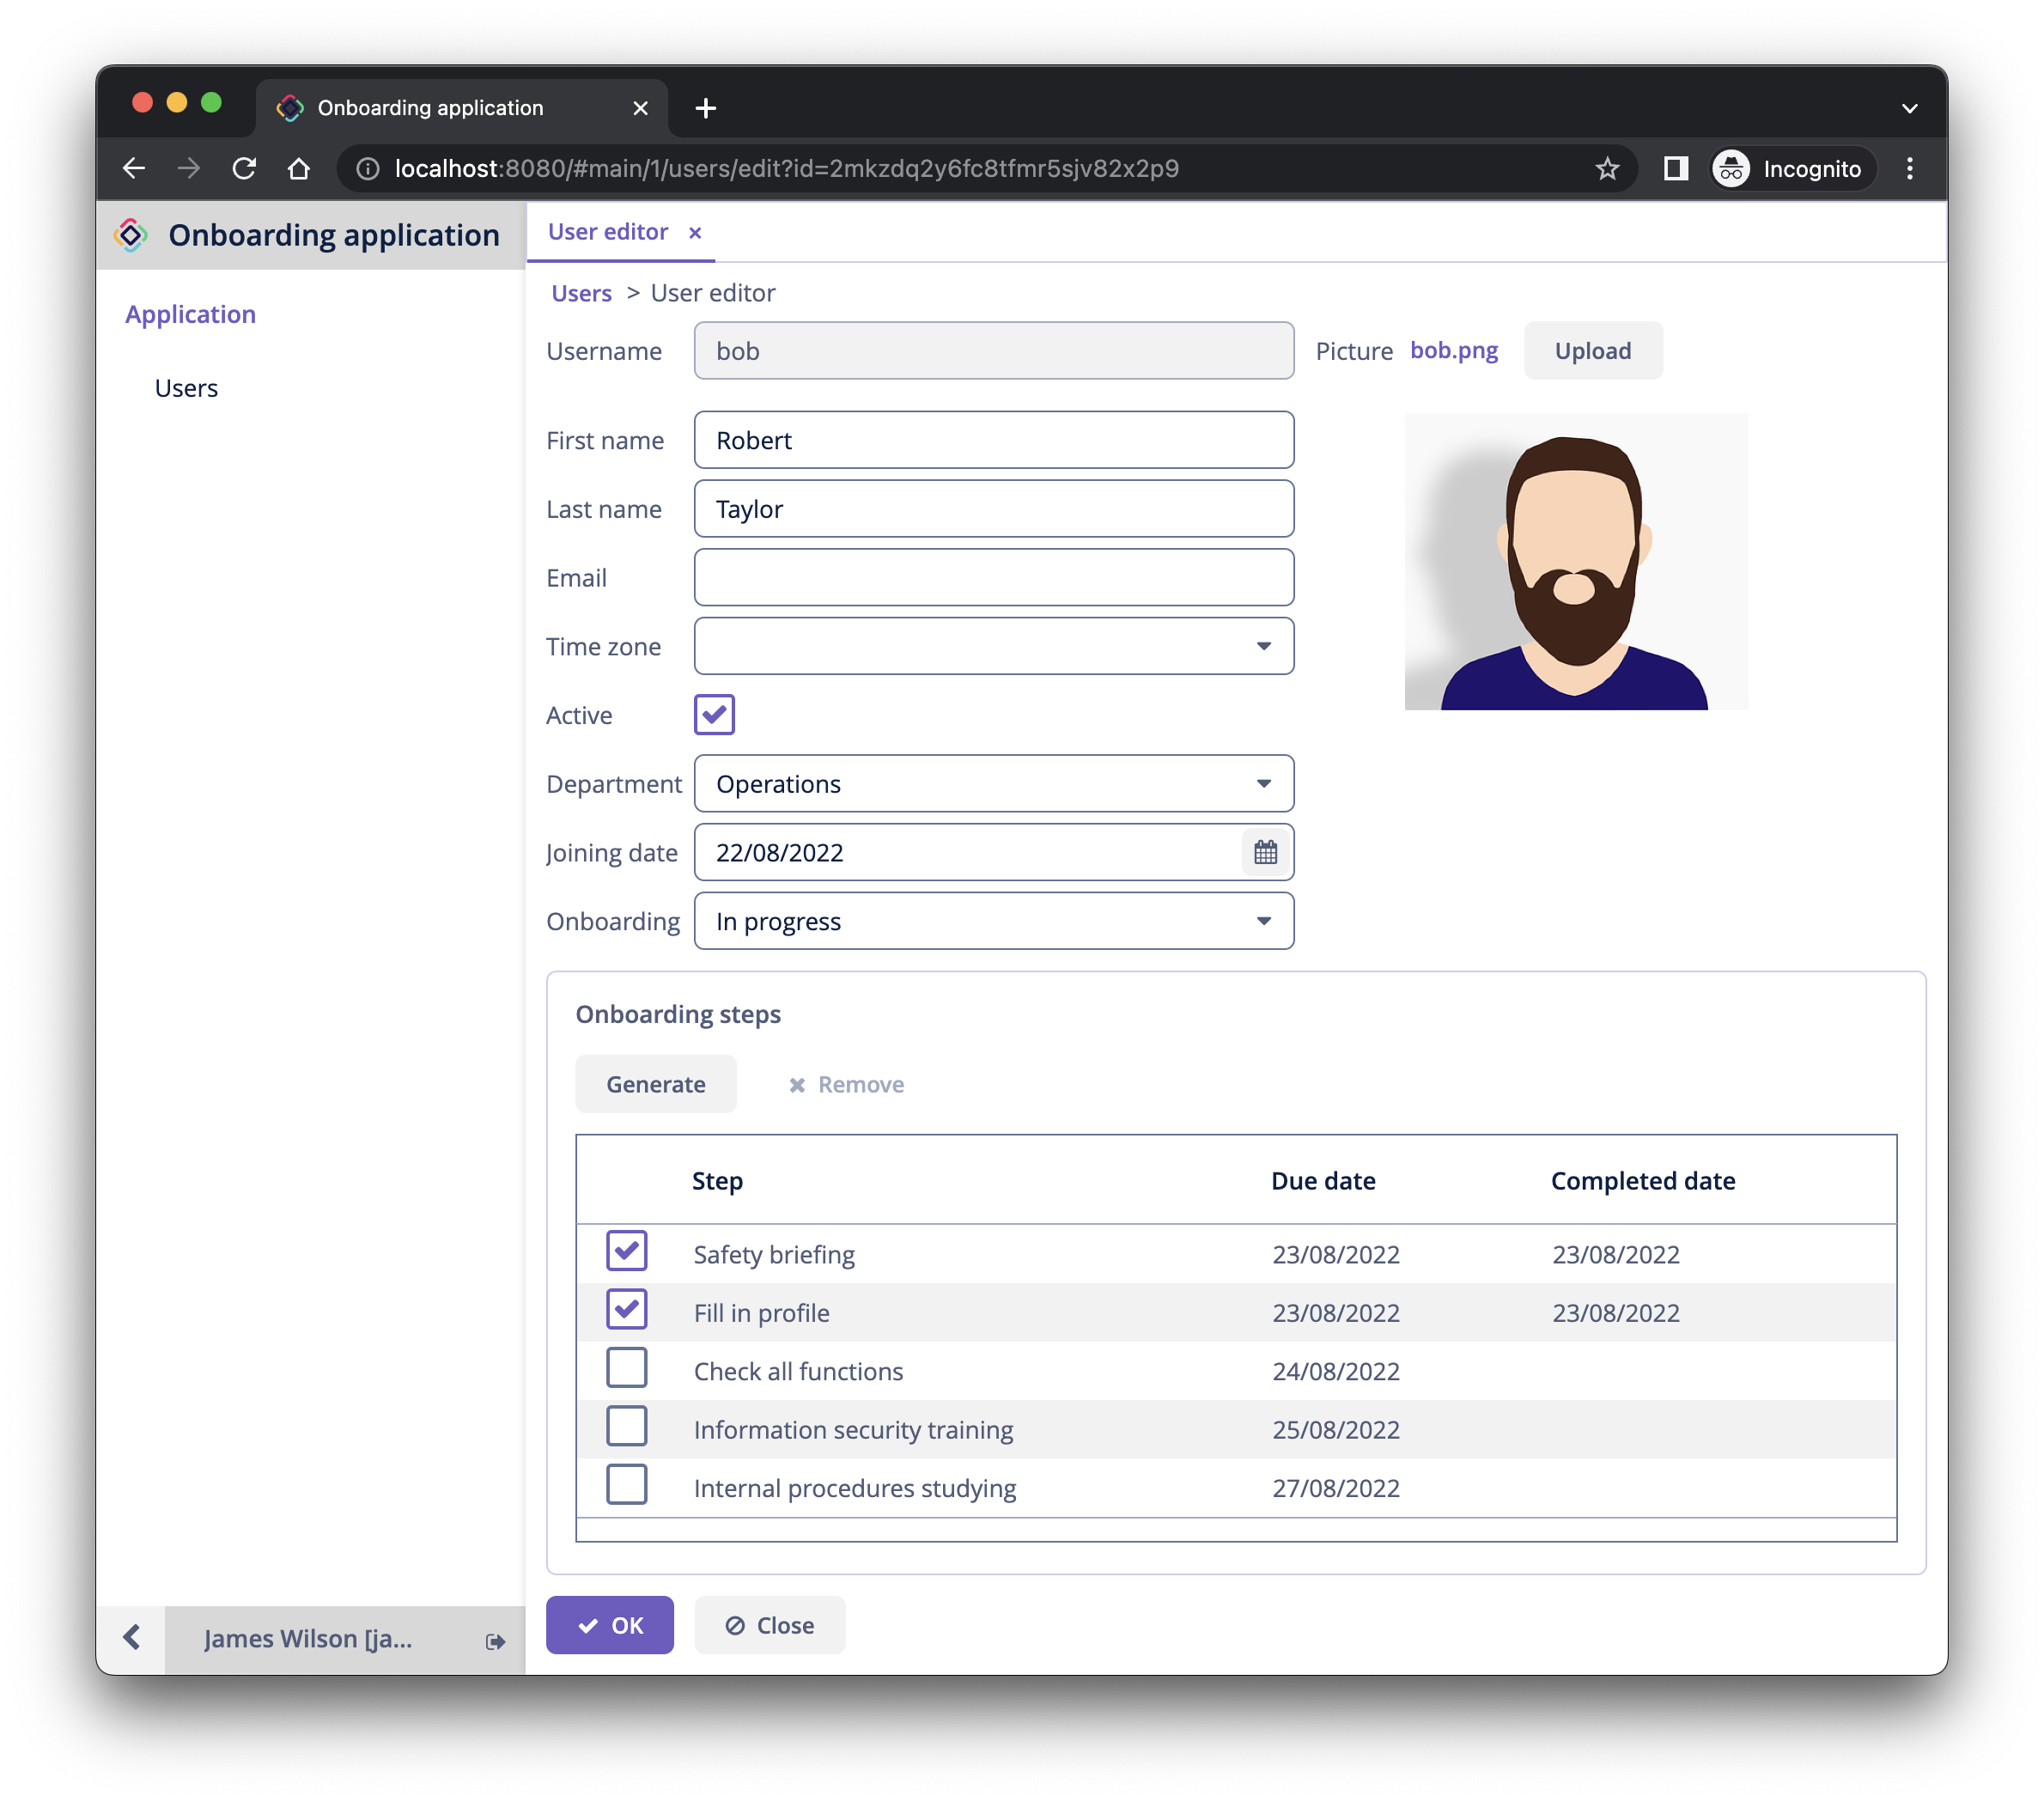The width and height of the screenshot is (2044, 1802).
Task: Open a new browser tab
Action: (705, 108)
